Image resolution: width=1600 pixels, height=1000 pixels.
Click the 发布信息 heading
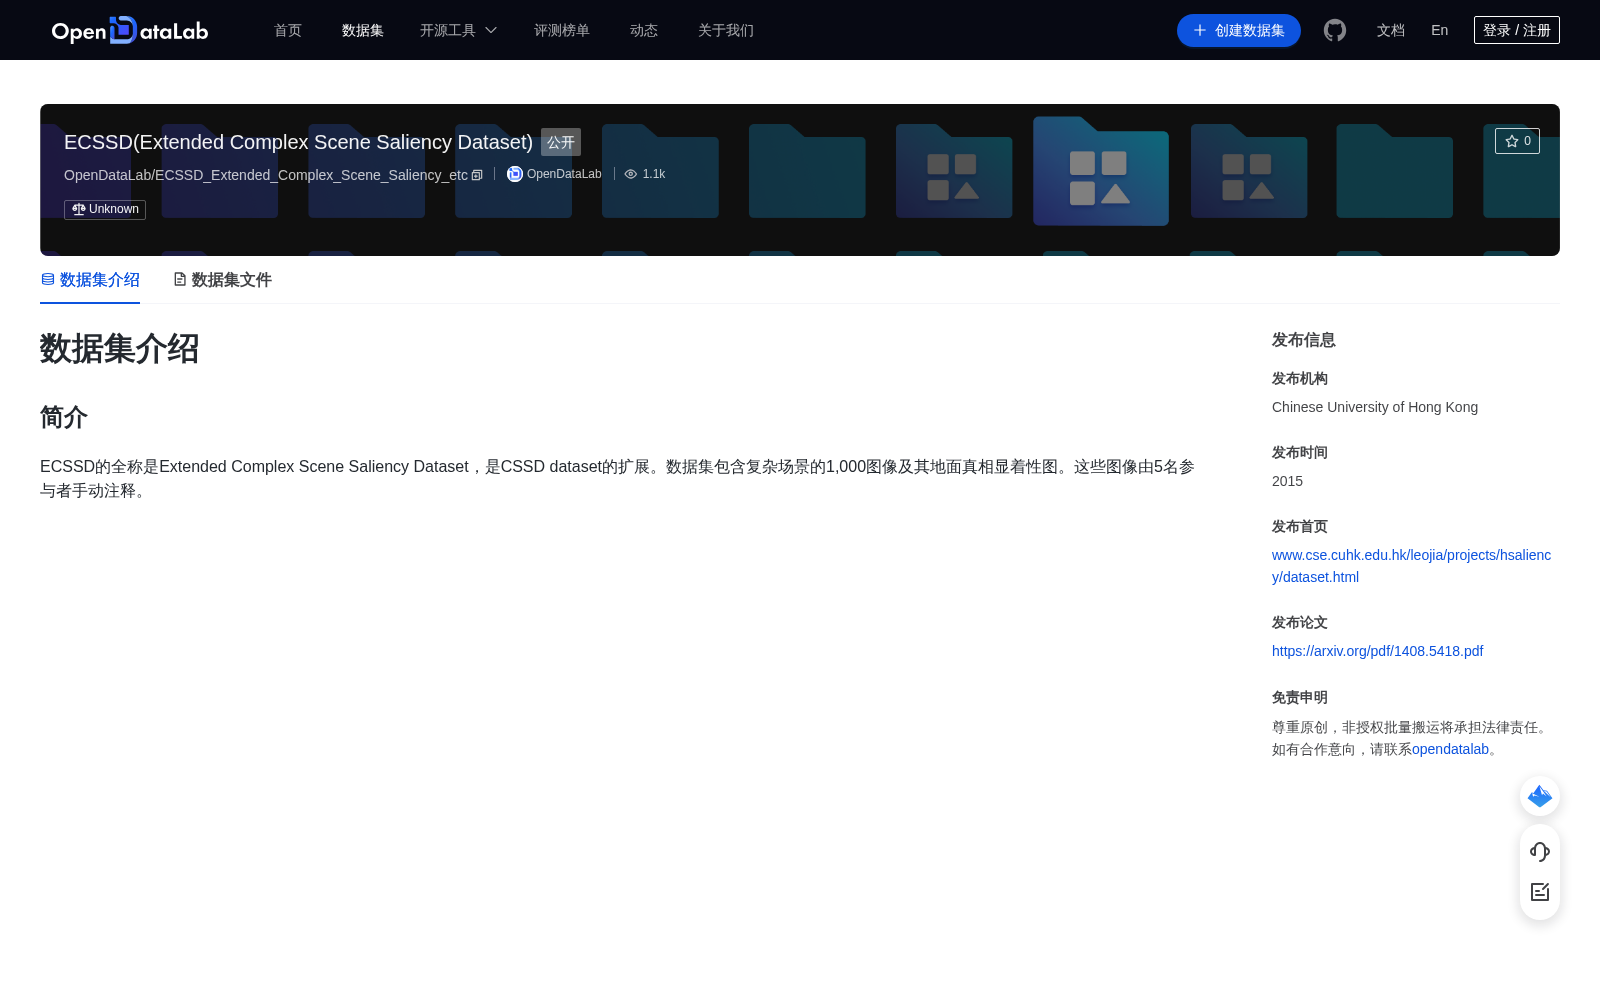(1304, 340)
